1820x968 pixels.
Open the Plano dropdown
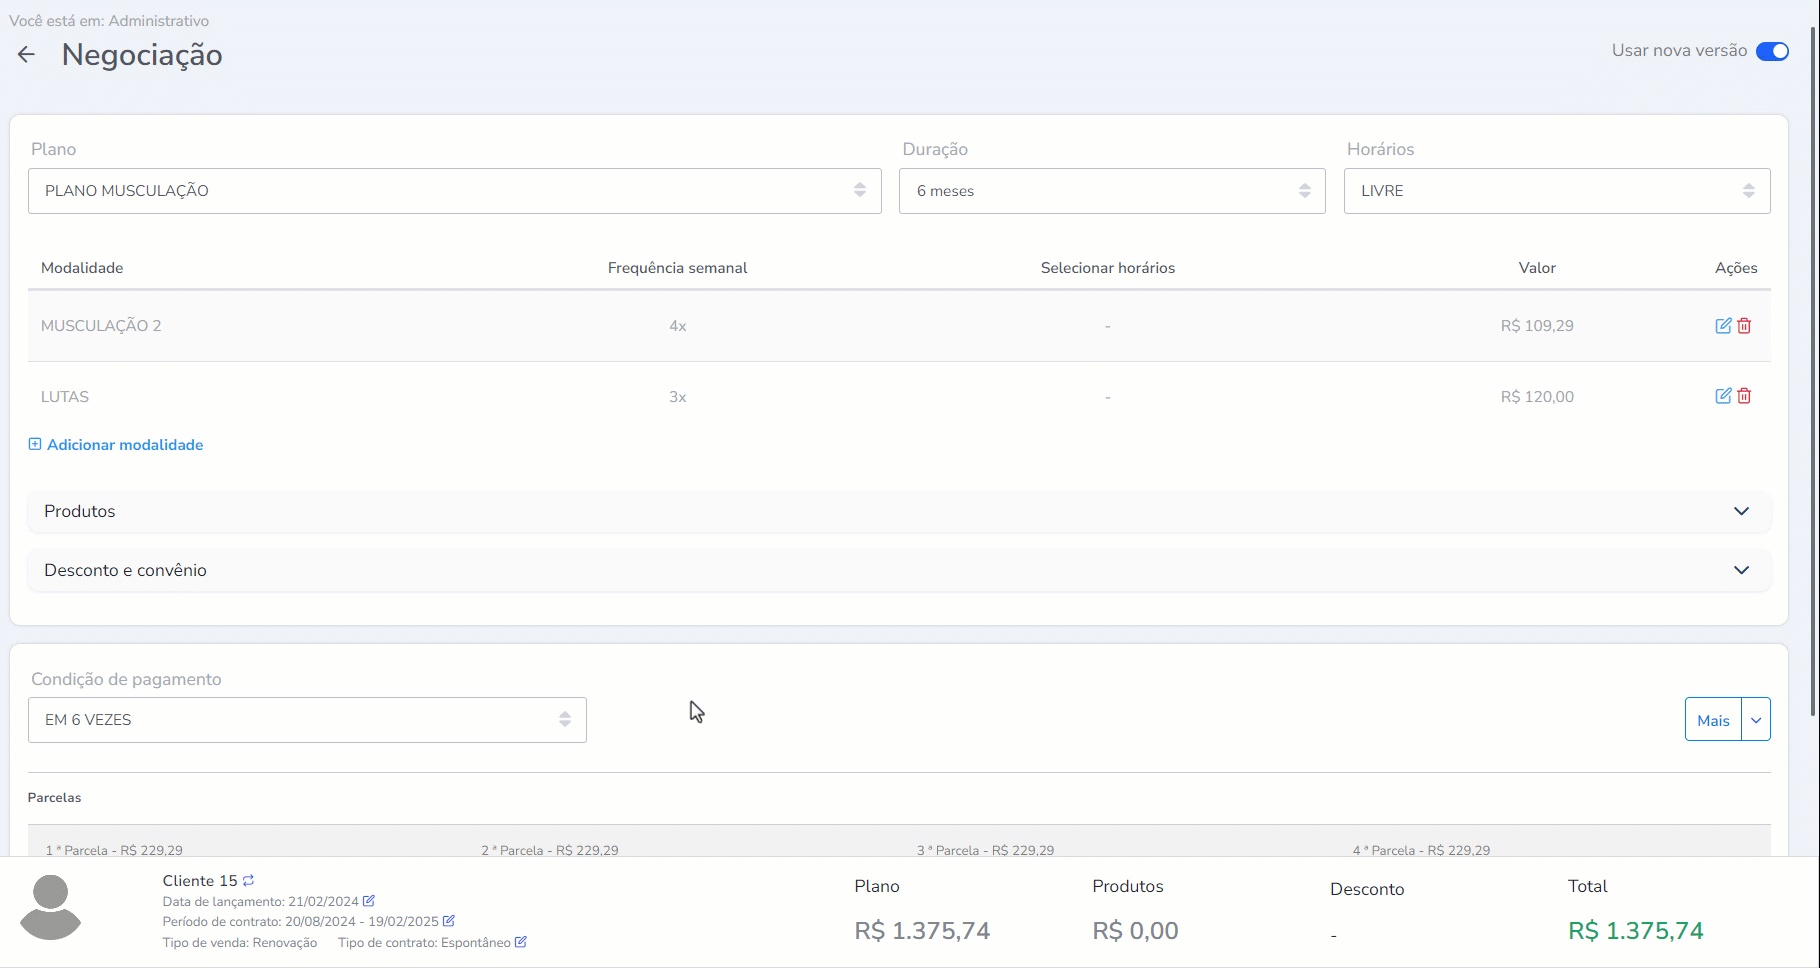click(x=454, y=191)
